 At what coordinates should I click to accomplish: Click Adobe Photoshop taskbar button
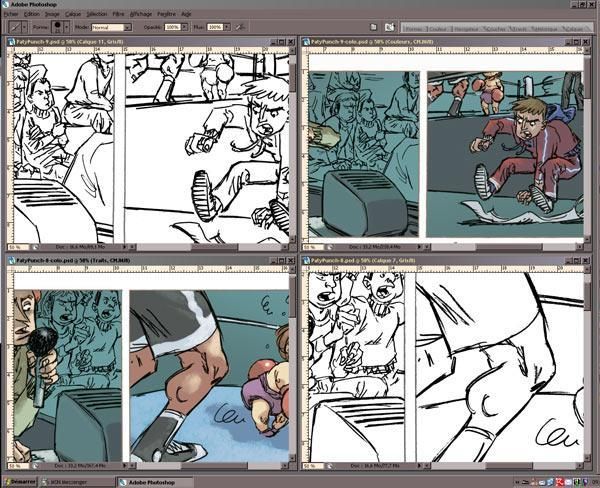(155, 482)
